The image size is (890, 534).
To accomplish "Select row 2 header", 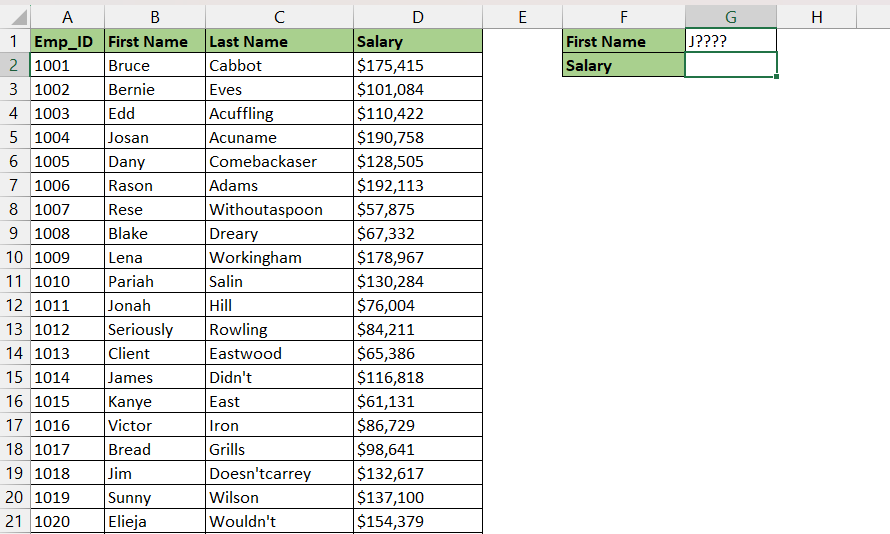I will coord(14,65).
